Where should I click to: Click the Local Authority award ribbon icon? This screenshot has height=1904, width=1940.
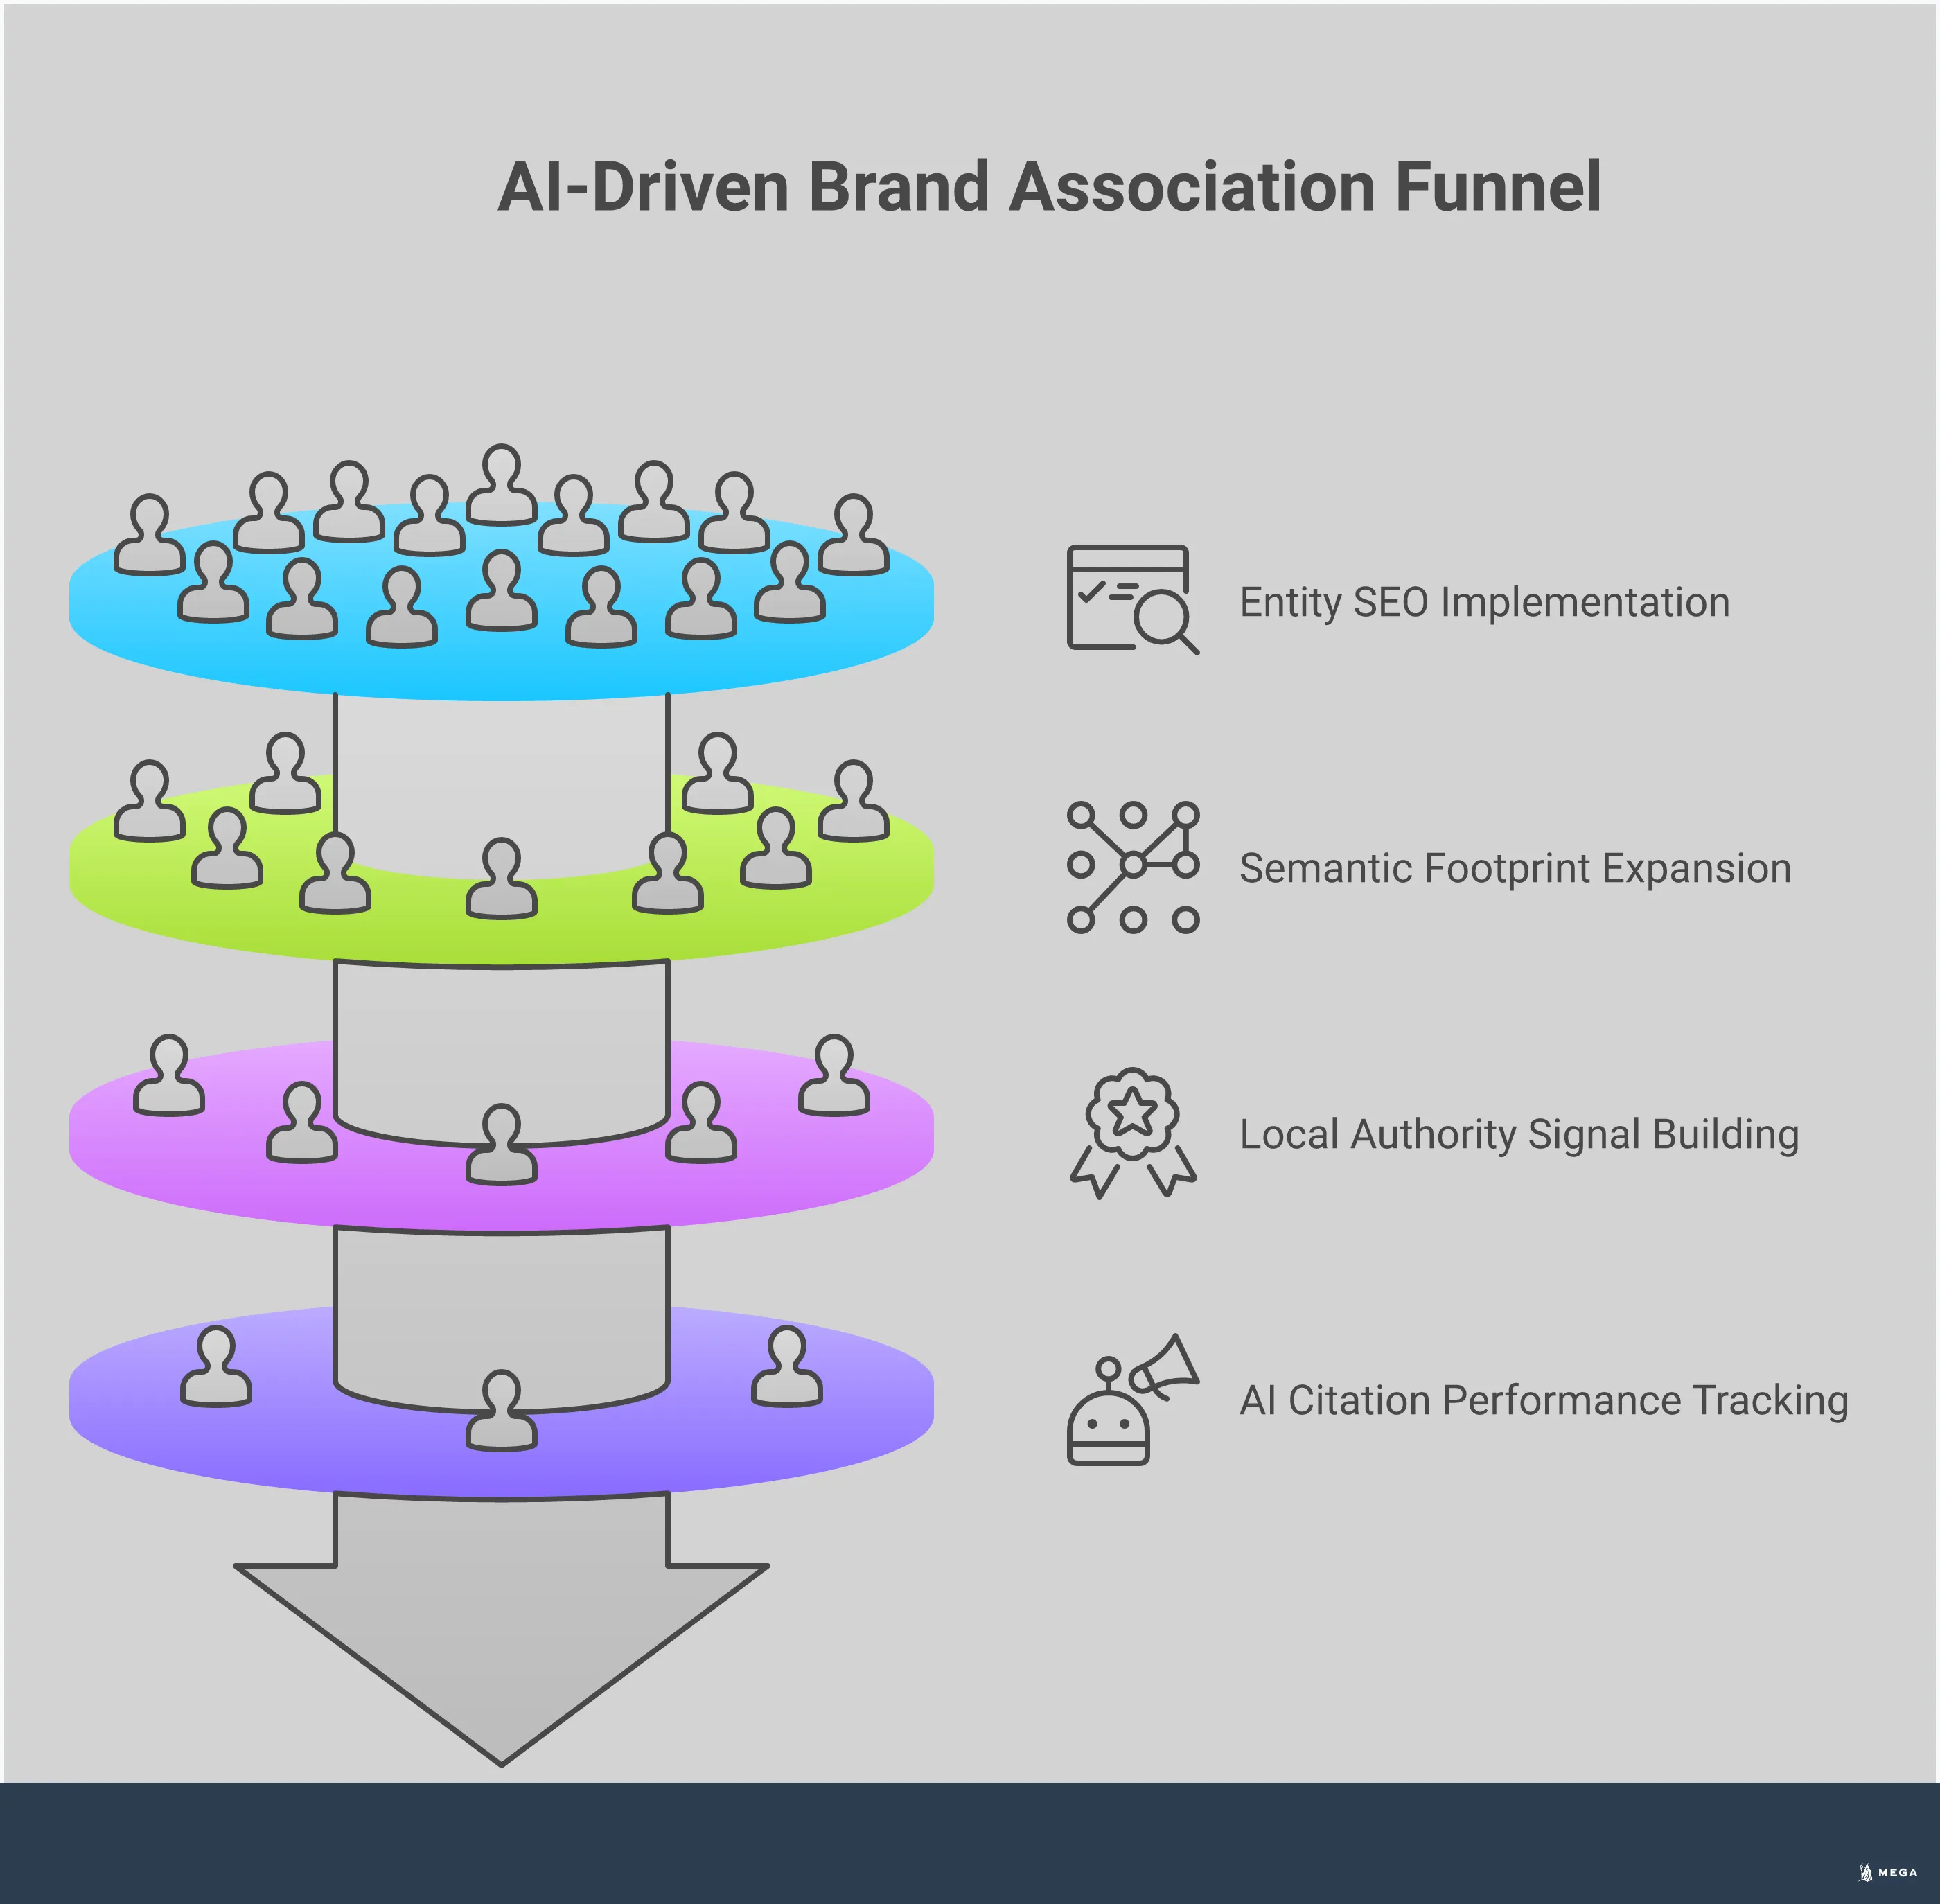1132,1133
